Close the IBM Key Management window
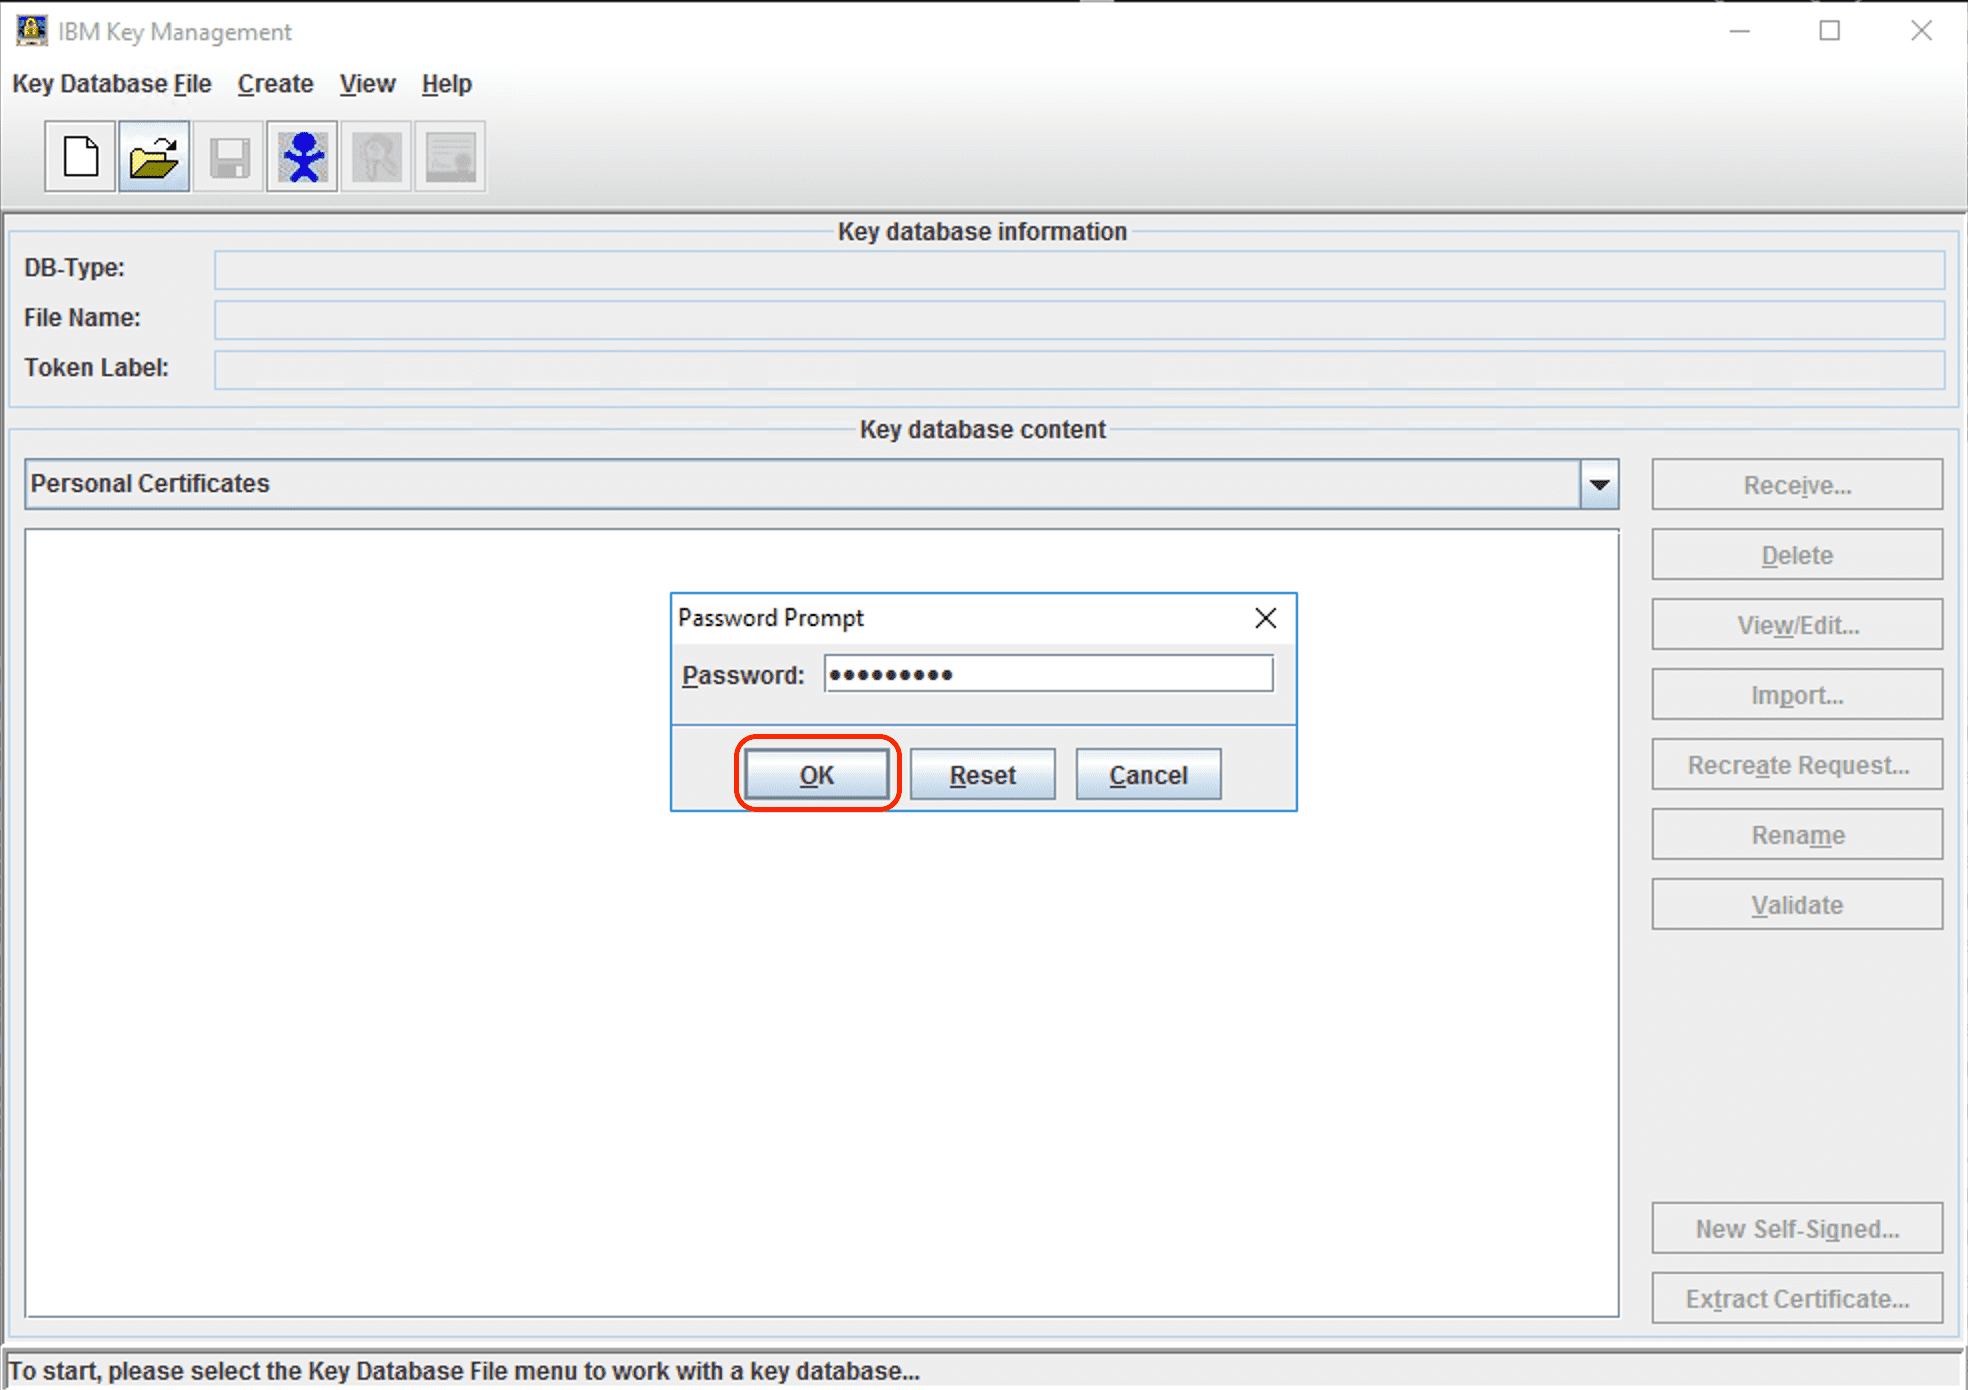This screenshot has width=1968, height=1390. [x=1921, y=31]
